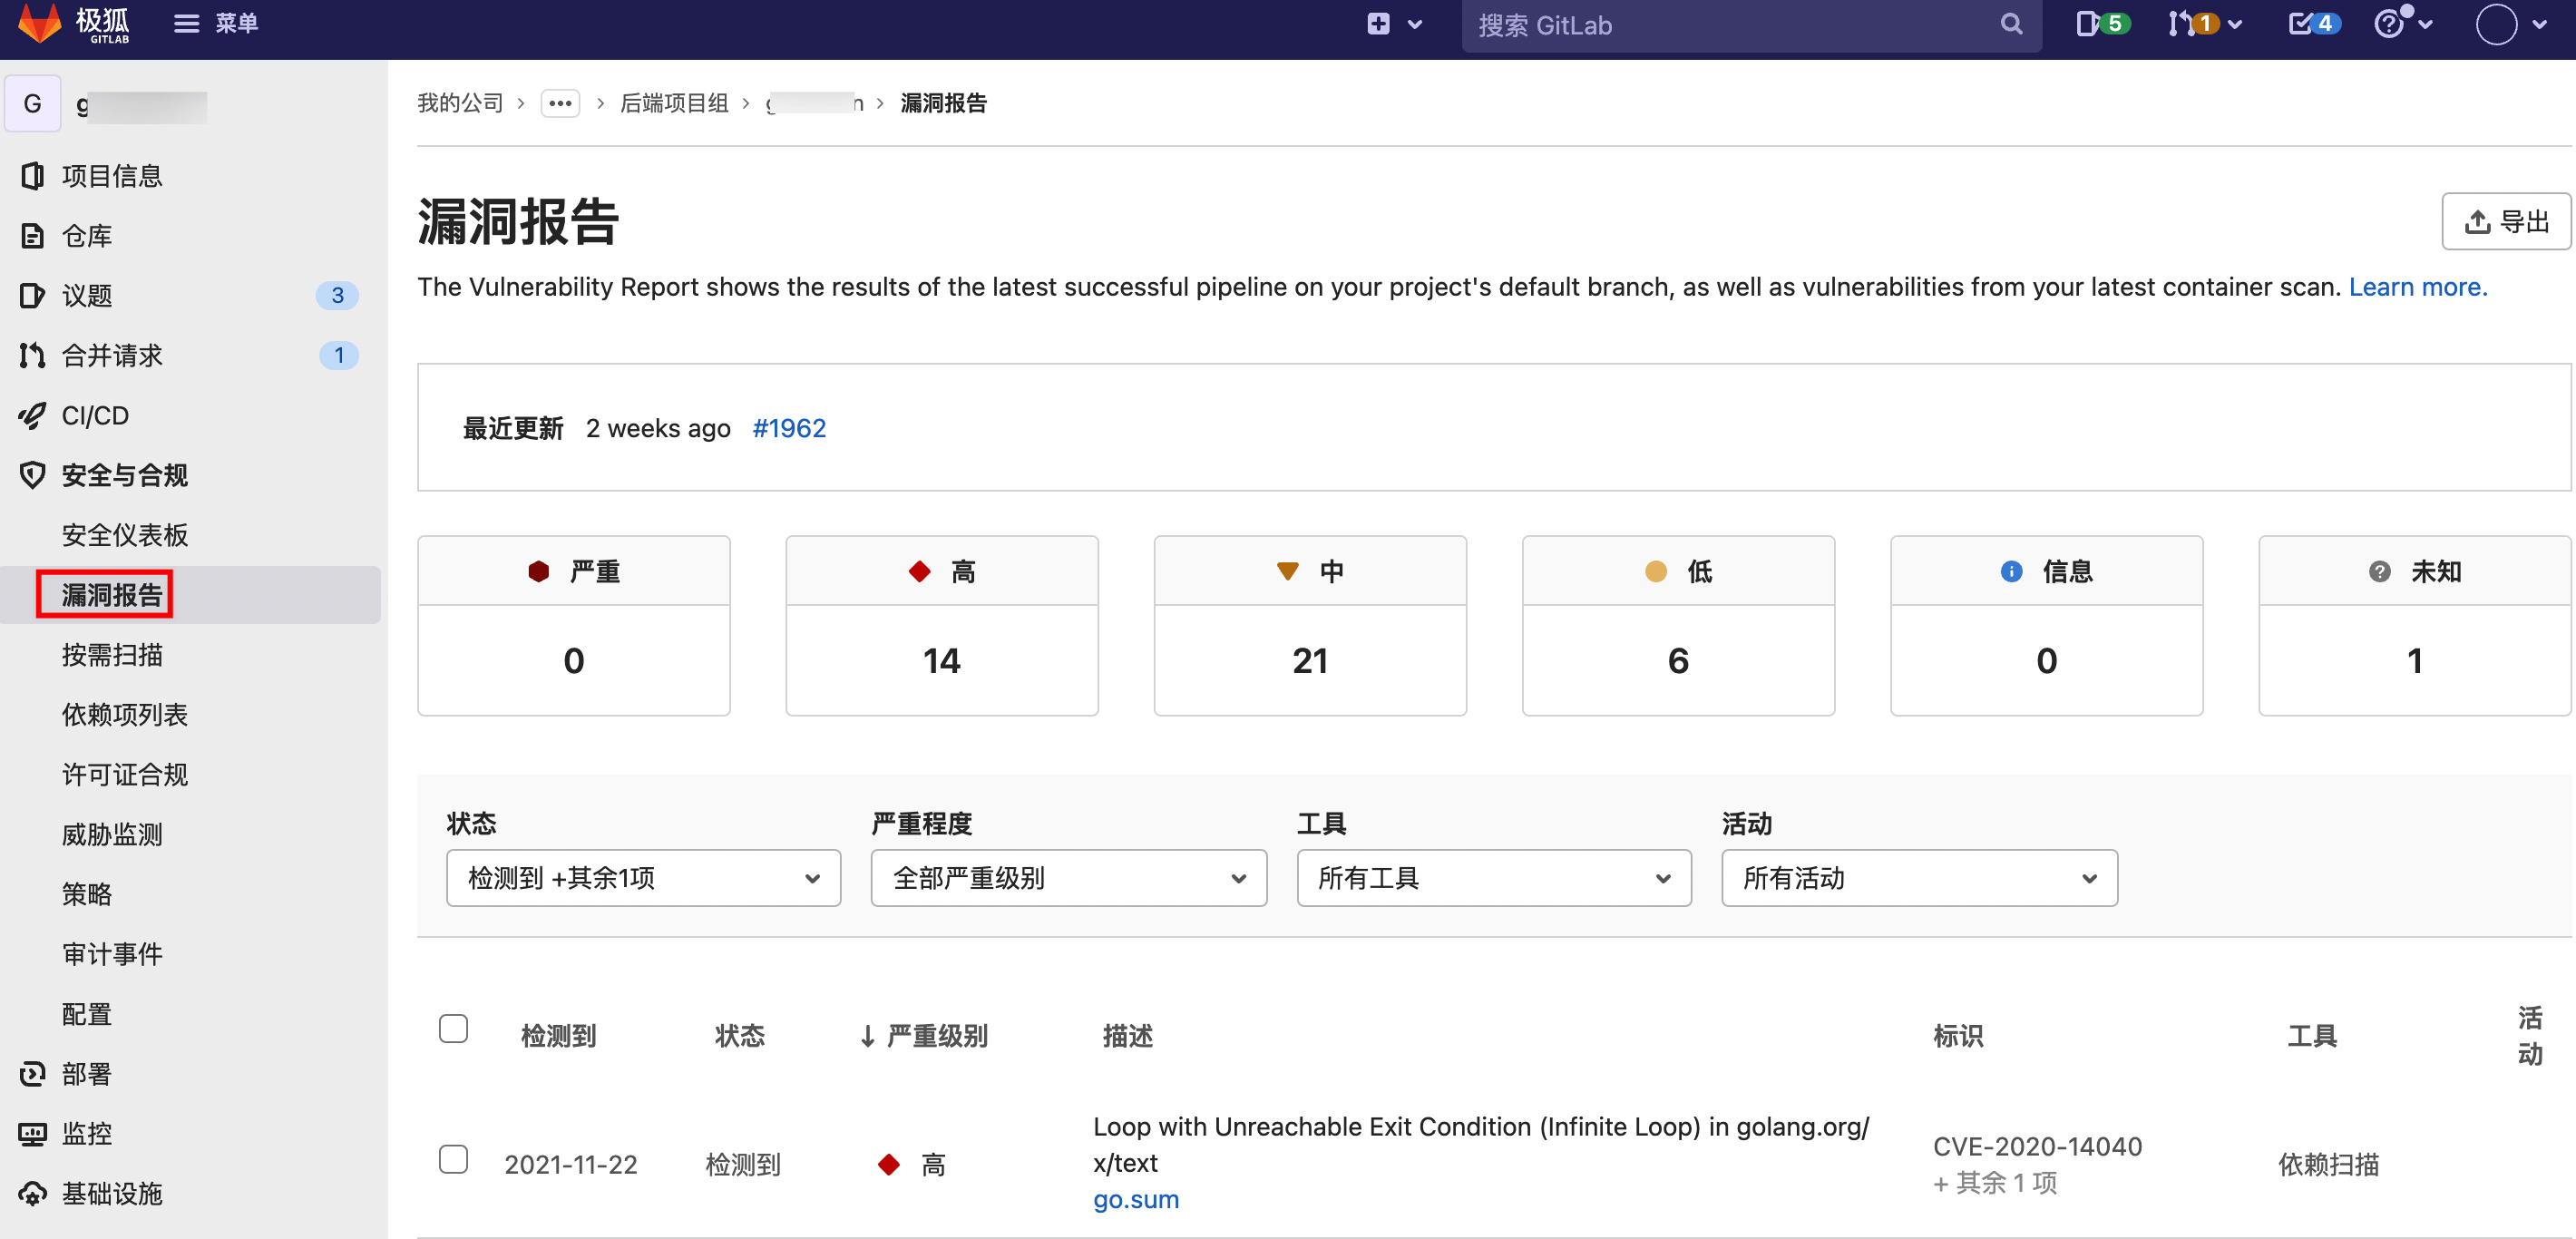Toggle the select-all checkbox in table header
Image resolution: width=2576 pixels, height=1239 pixels.
(453, 1028)
